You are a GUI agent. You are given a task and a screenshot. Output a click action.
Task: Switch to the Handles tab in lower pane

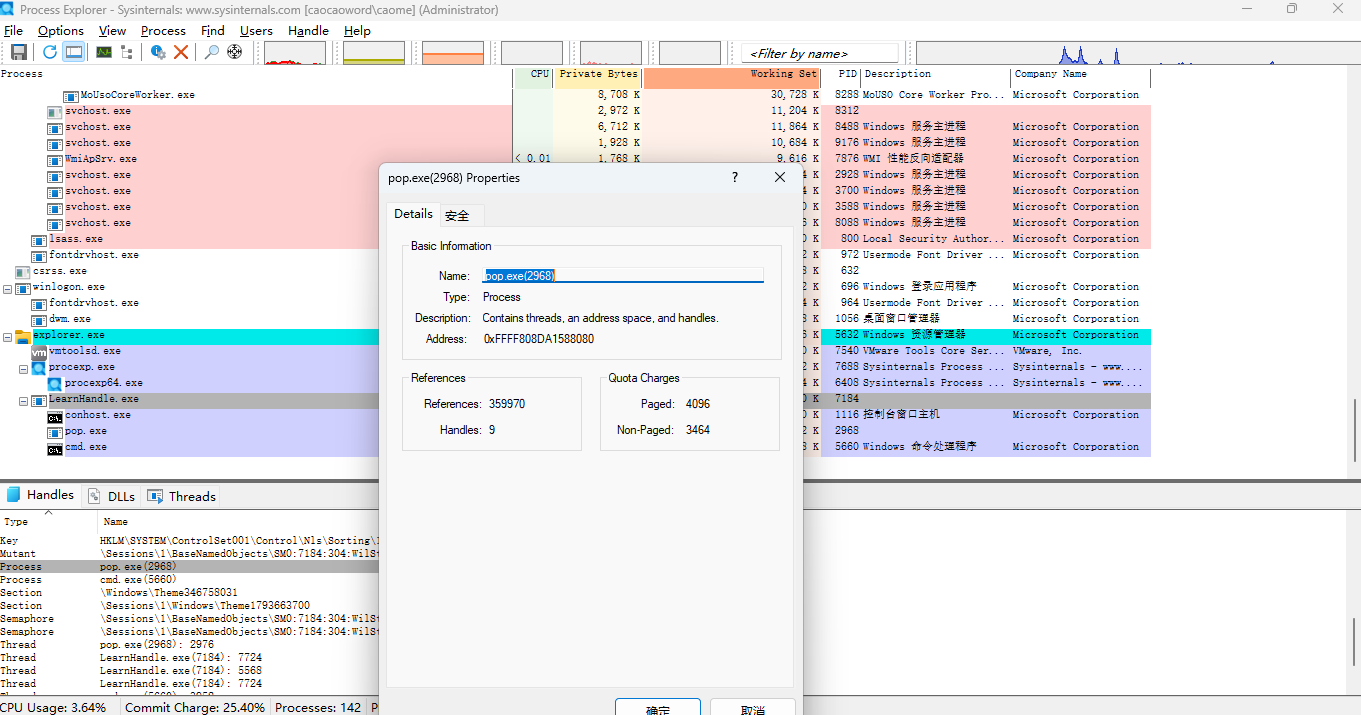(x=41, y=495)
